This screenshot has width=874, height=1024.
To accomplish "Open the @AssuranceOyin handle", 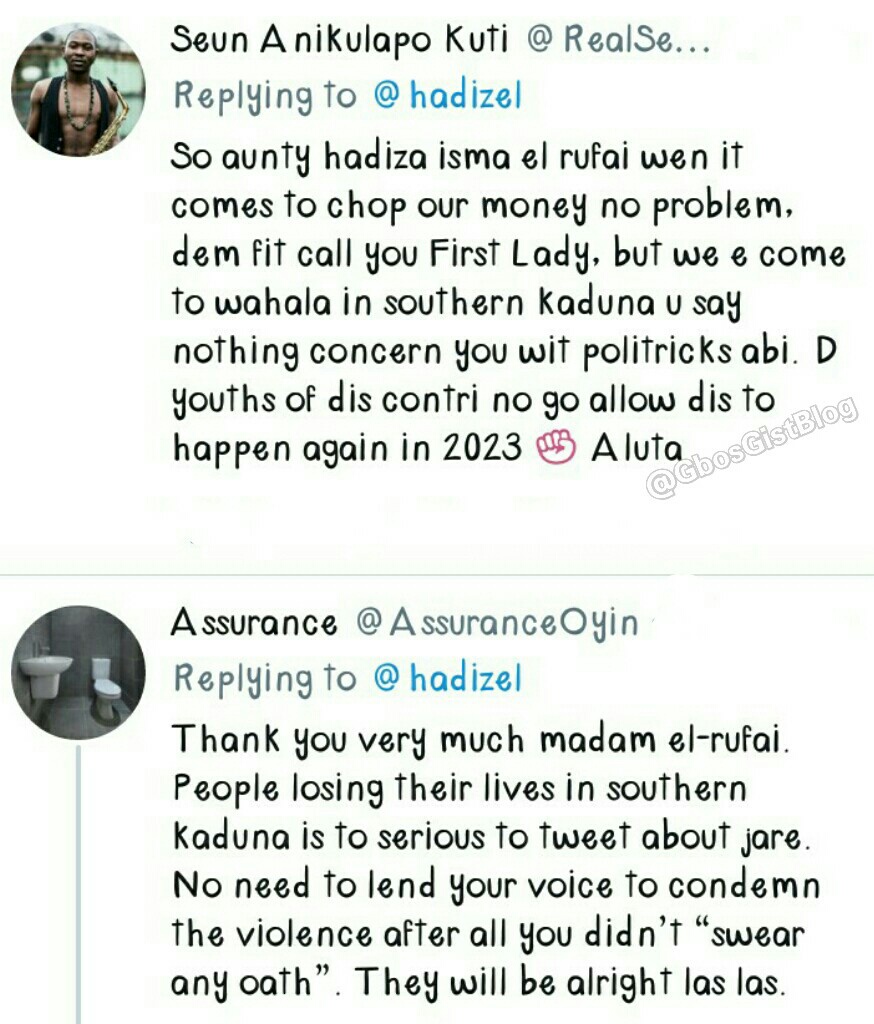I will [497, 622].
